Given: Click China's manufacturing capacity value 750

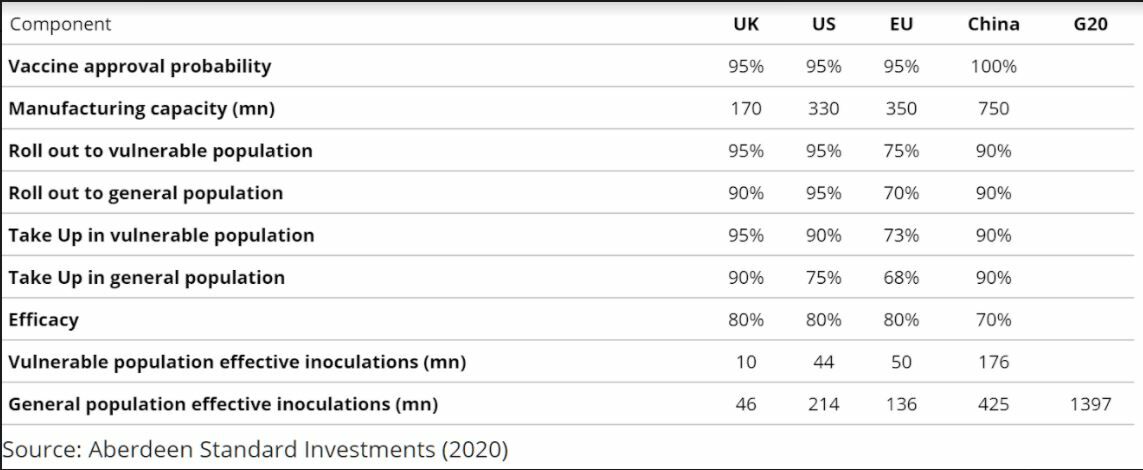Looking at the screenshot, I should pyautogui.click(x=993, y=108).
